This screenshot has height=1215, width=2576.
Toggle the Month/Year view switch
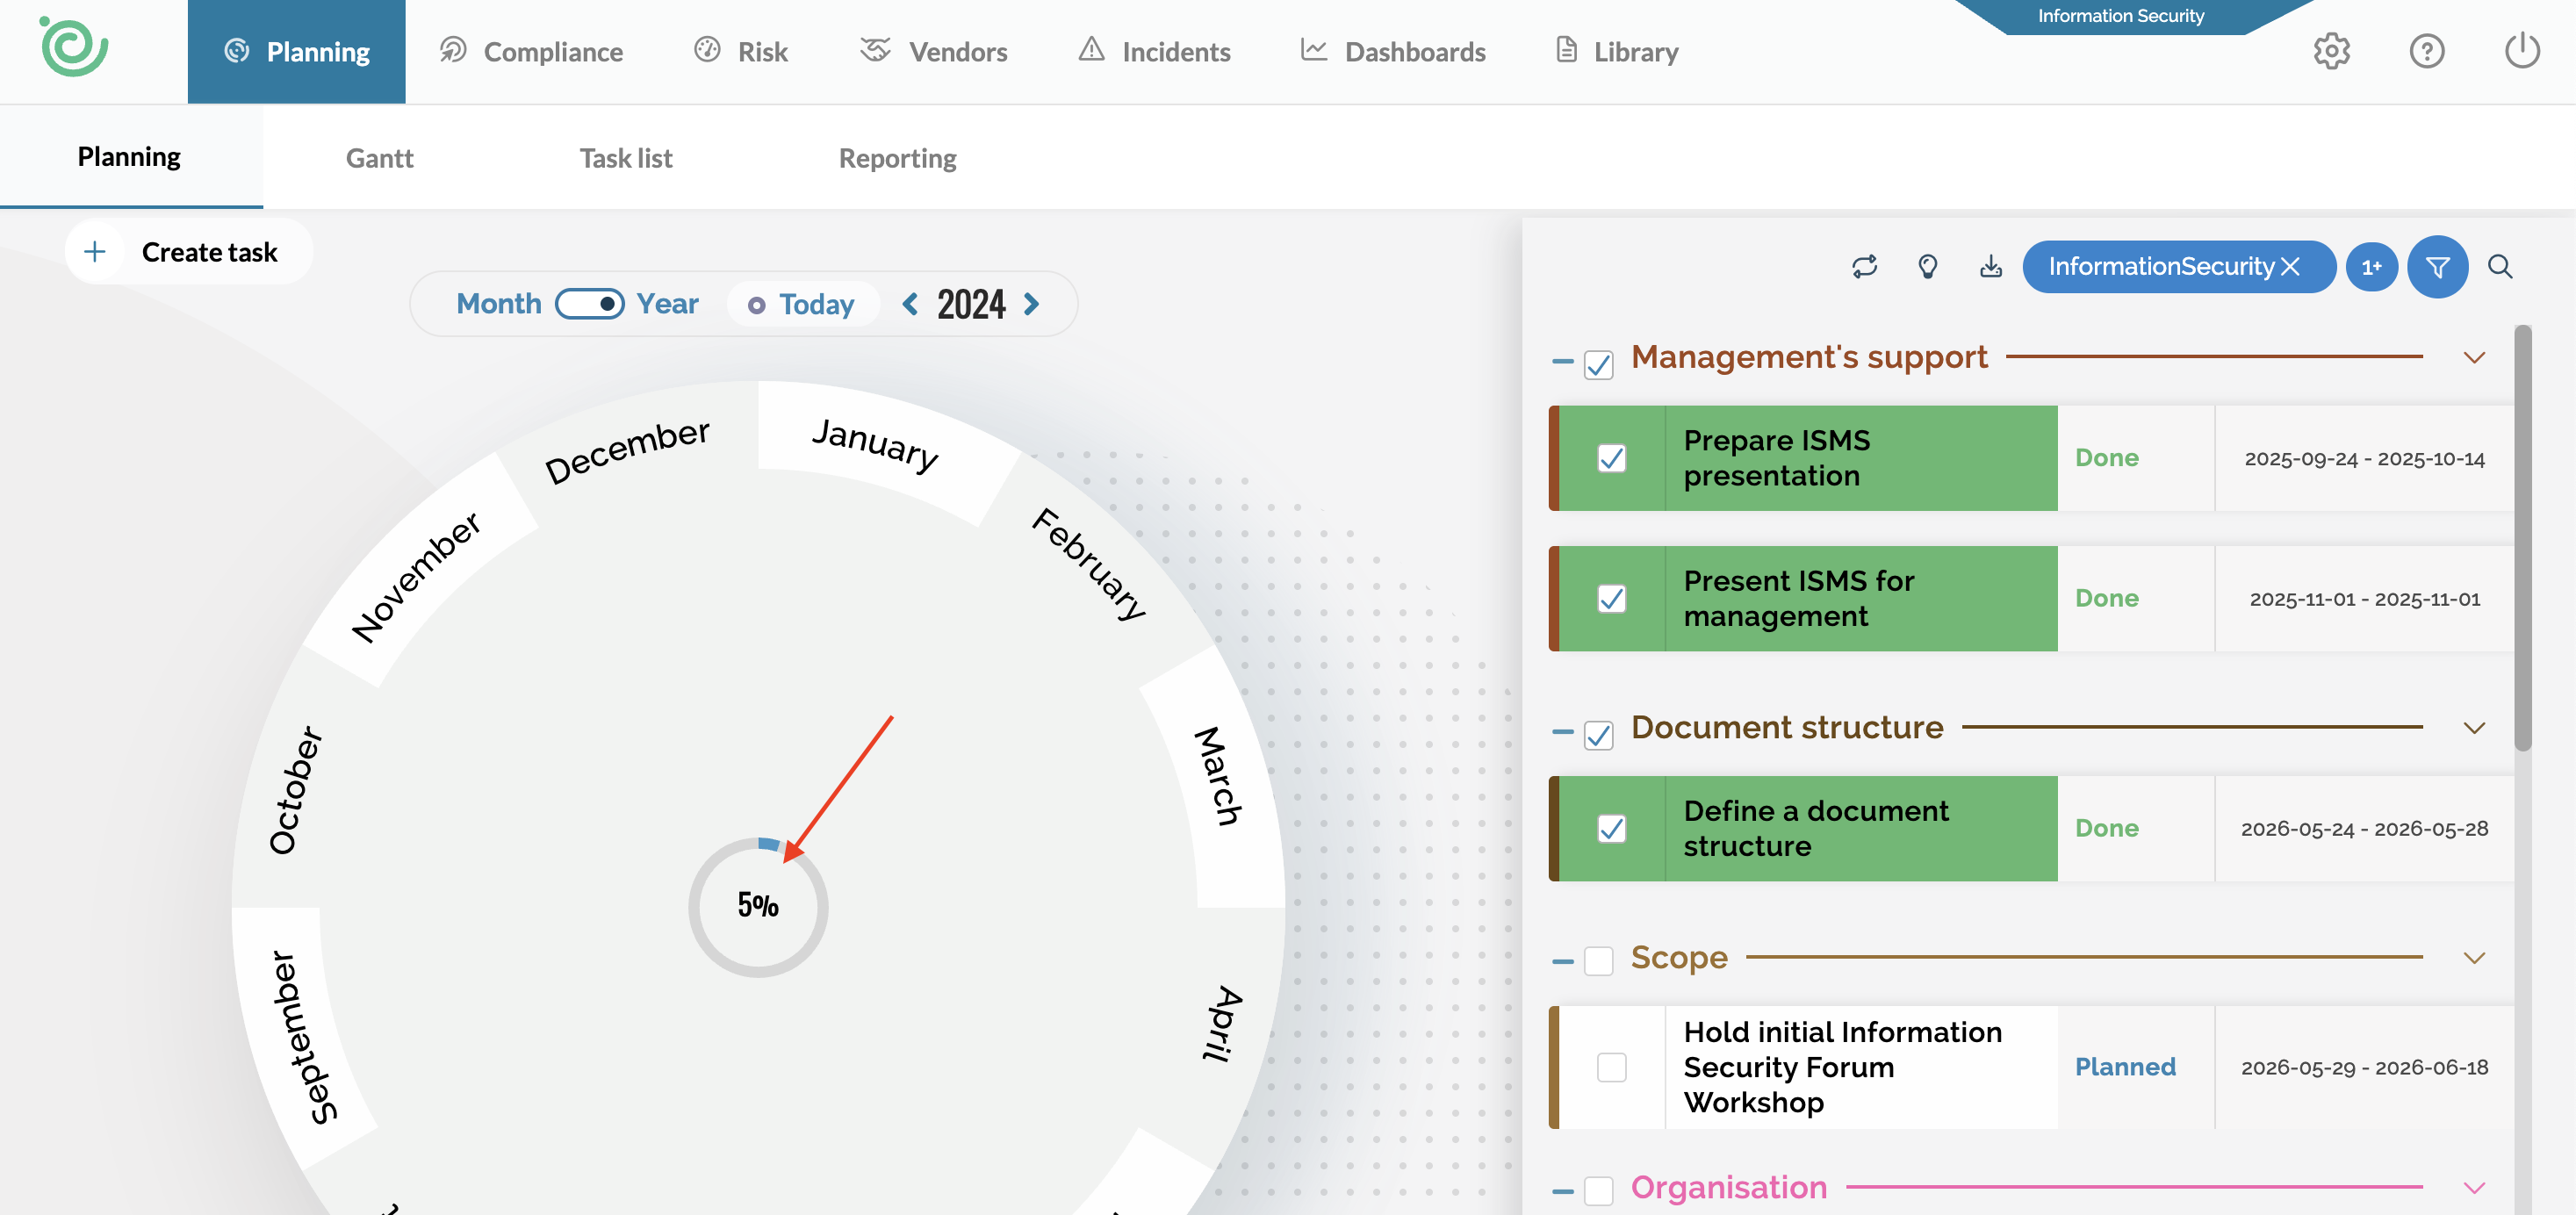589,304
